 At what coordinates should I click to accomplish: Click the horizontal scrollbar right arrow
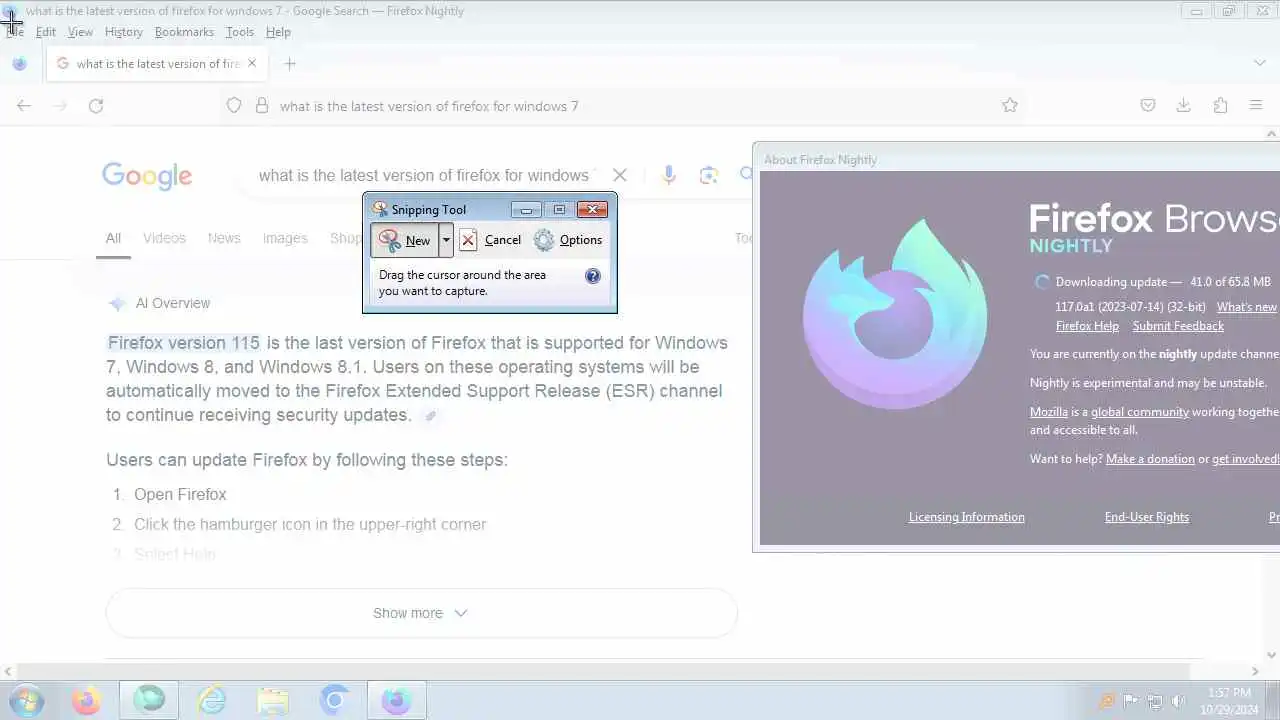[1255, 672]
